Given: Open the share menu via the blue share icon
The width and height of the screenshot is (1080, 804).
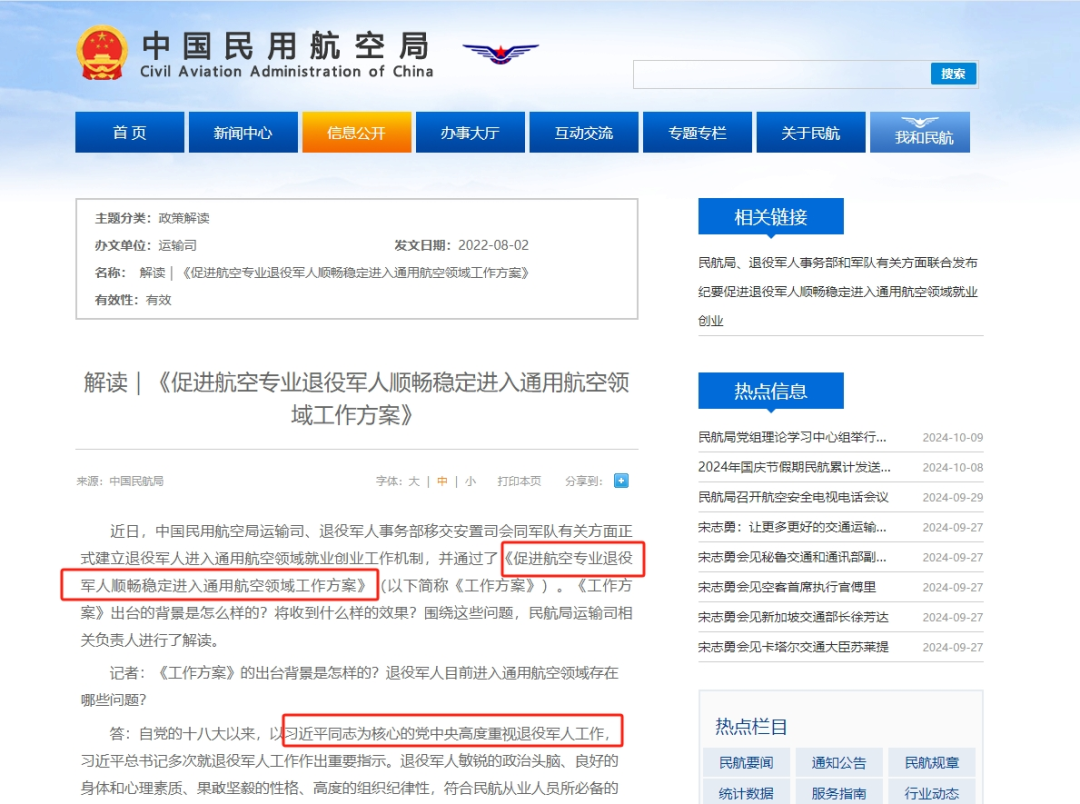Looking at the screenshot, I should [x=622, y=480].
